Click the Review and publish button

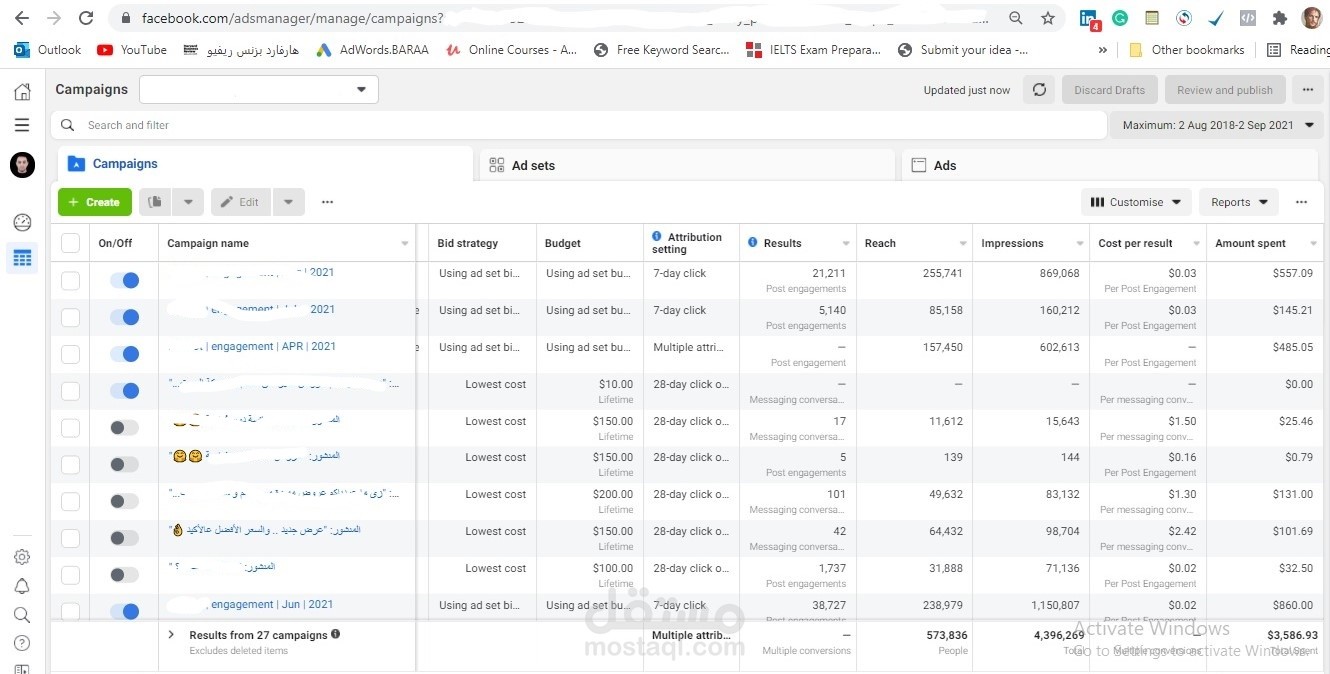[x=1224, y=90]
